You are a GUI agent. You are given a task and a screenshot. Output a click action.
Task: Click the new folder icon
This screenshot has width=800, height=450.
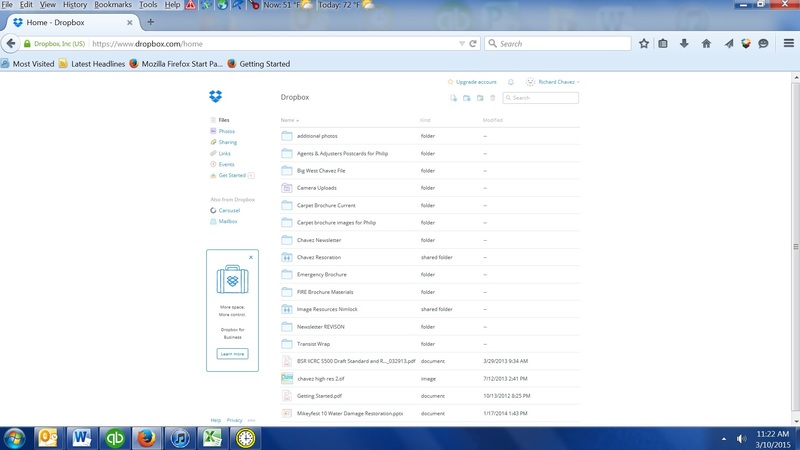467,98
